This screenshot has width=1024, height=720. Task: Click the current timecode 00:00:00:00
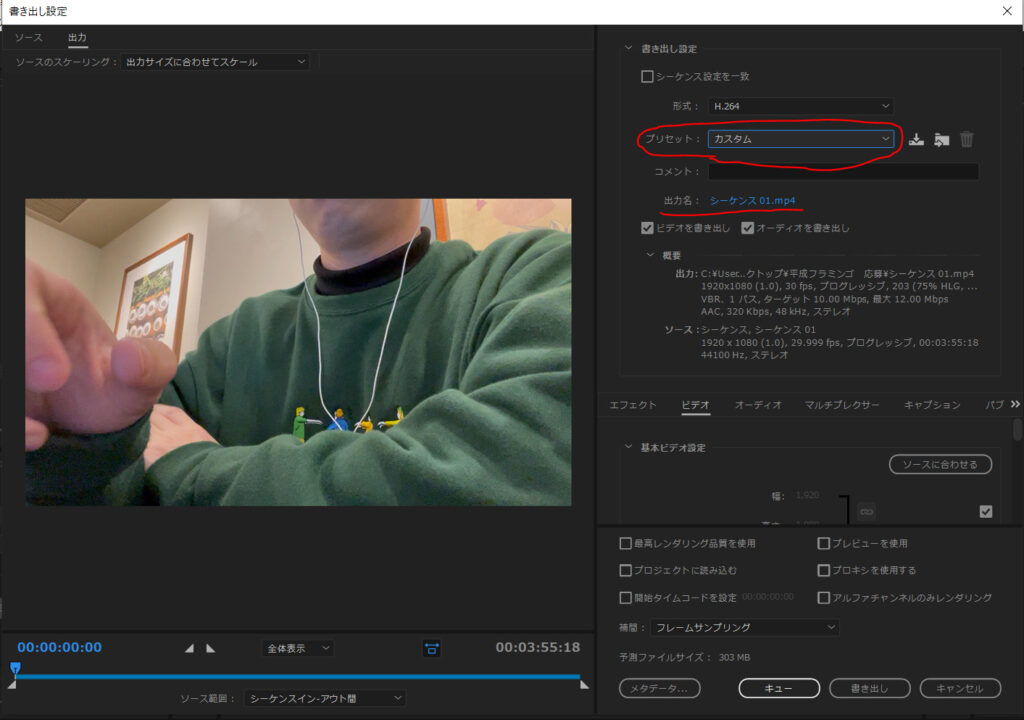tap(59, 647)
